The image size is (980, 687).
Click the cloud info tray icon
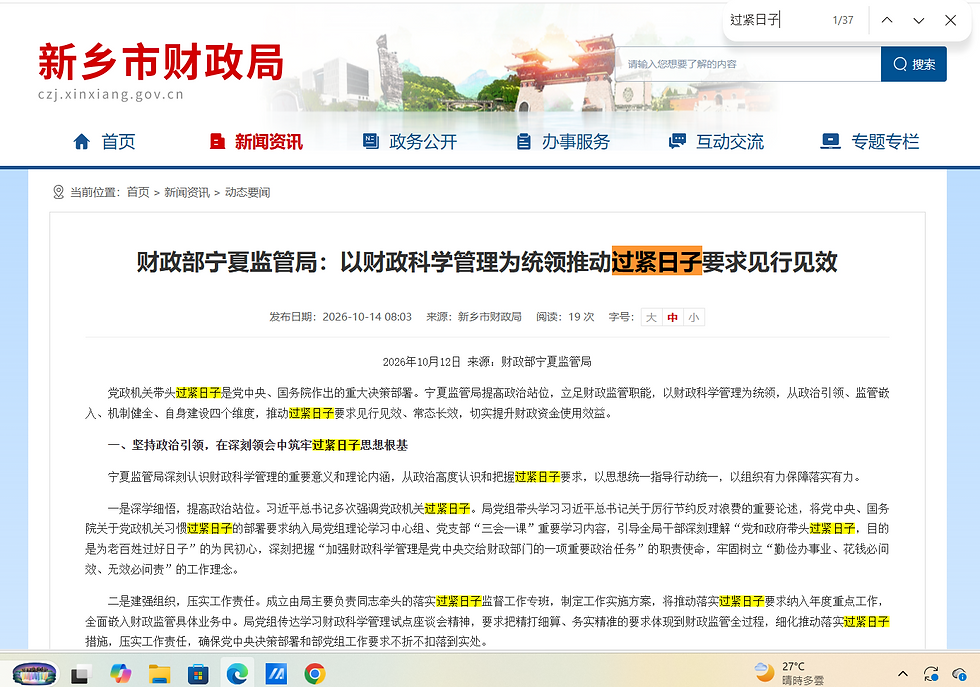[x=959, y=674]
